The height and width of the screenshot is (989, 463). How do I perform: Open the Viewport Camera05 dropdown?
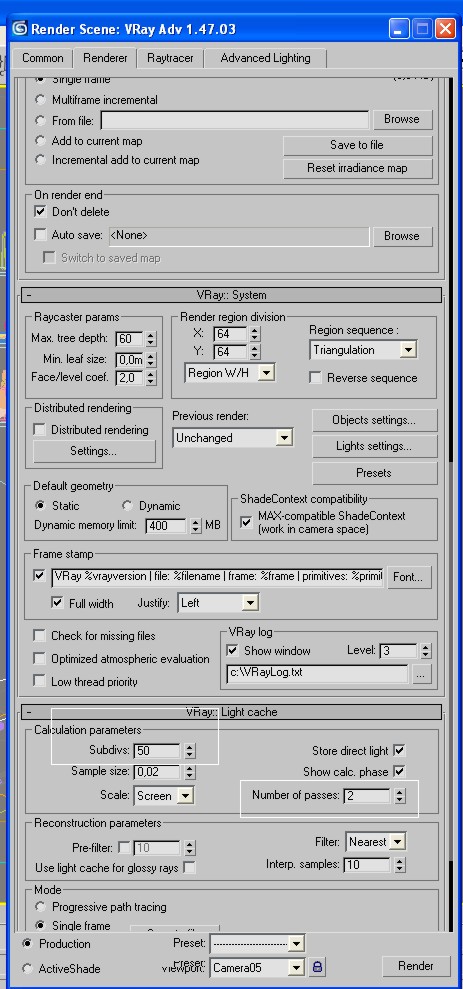click(x=258, y=967)
